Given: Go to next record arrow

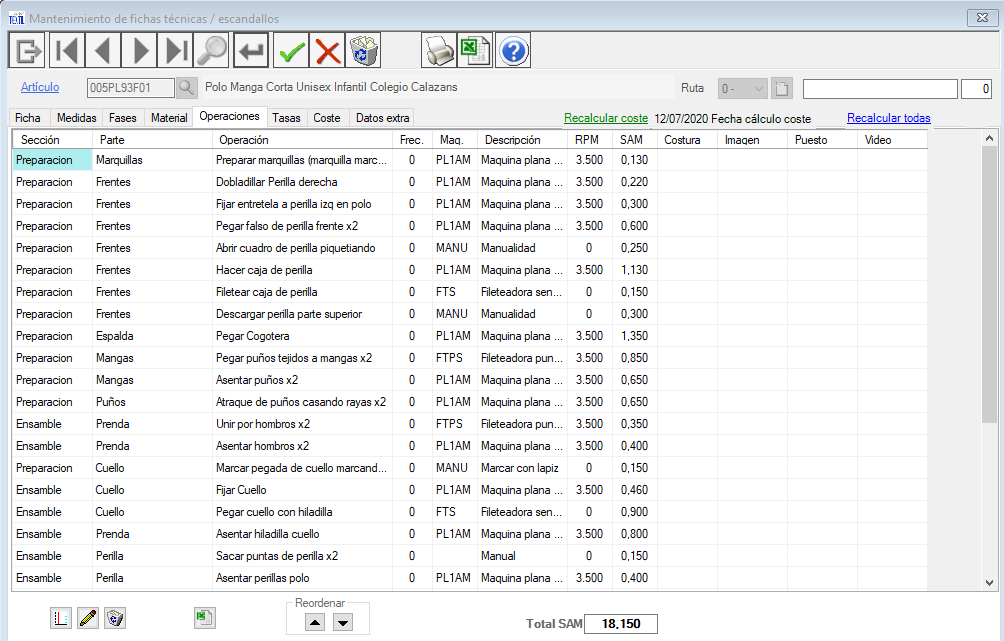Looking at the screenshot, I should point(141,49).
